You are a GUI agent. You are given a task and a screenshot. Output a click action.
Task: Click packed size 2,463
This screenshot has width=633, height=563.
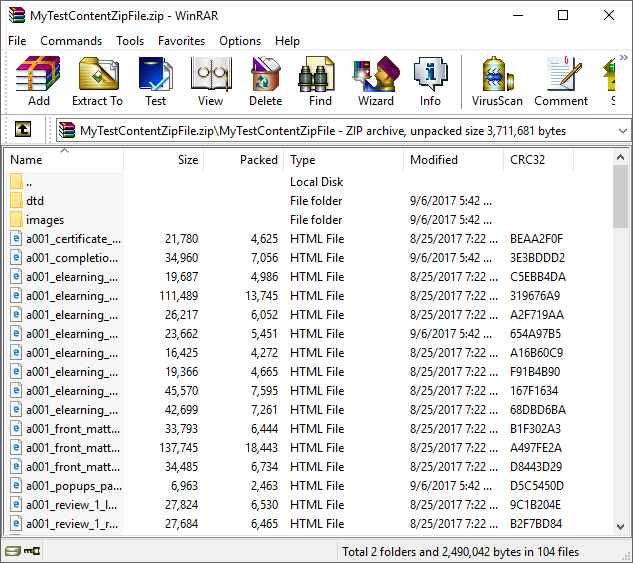tap(264, 486)
